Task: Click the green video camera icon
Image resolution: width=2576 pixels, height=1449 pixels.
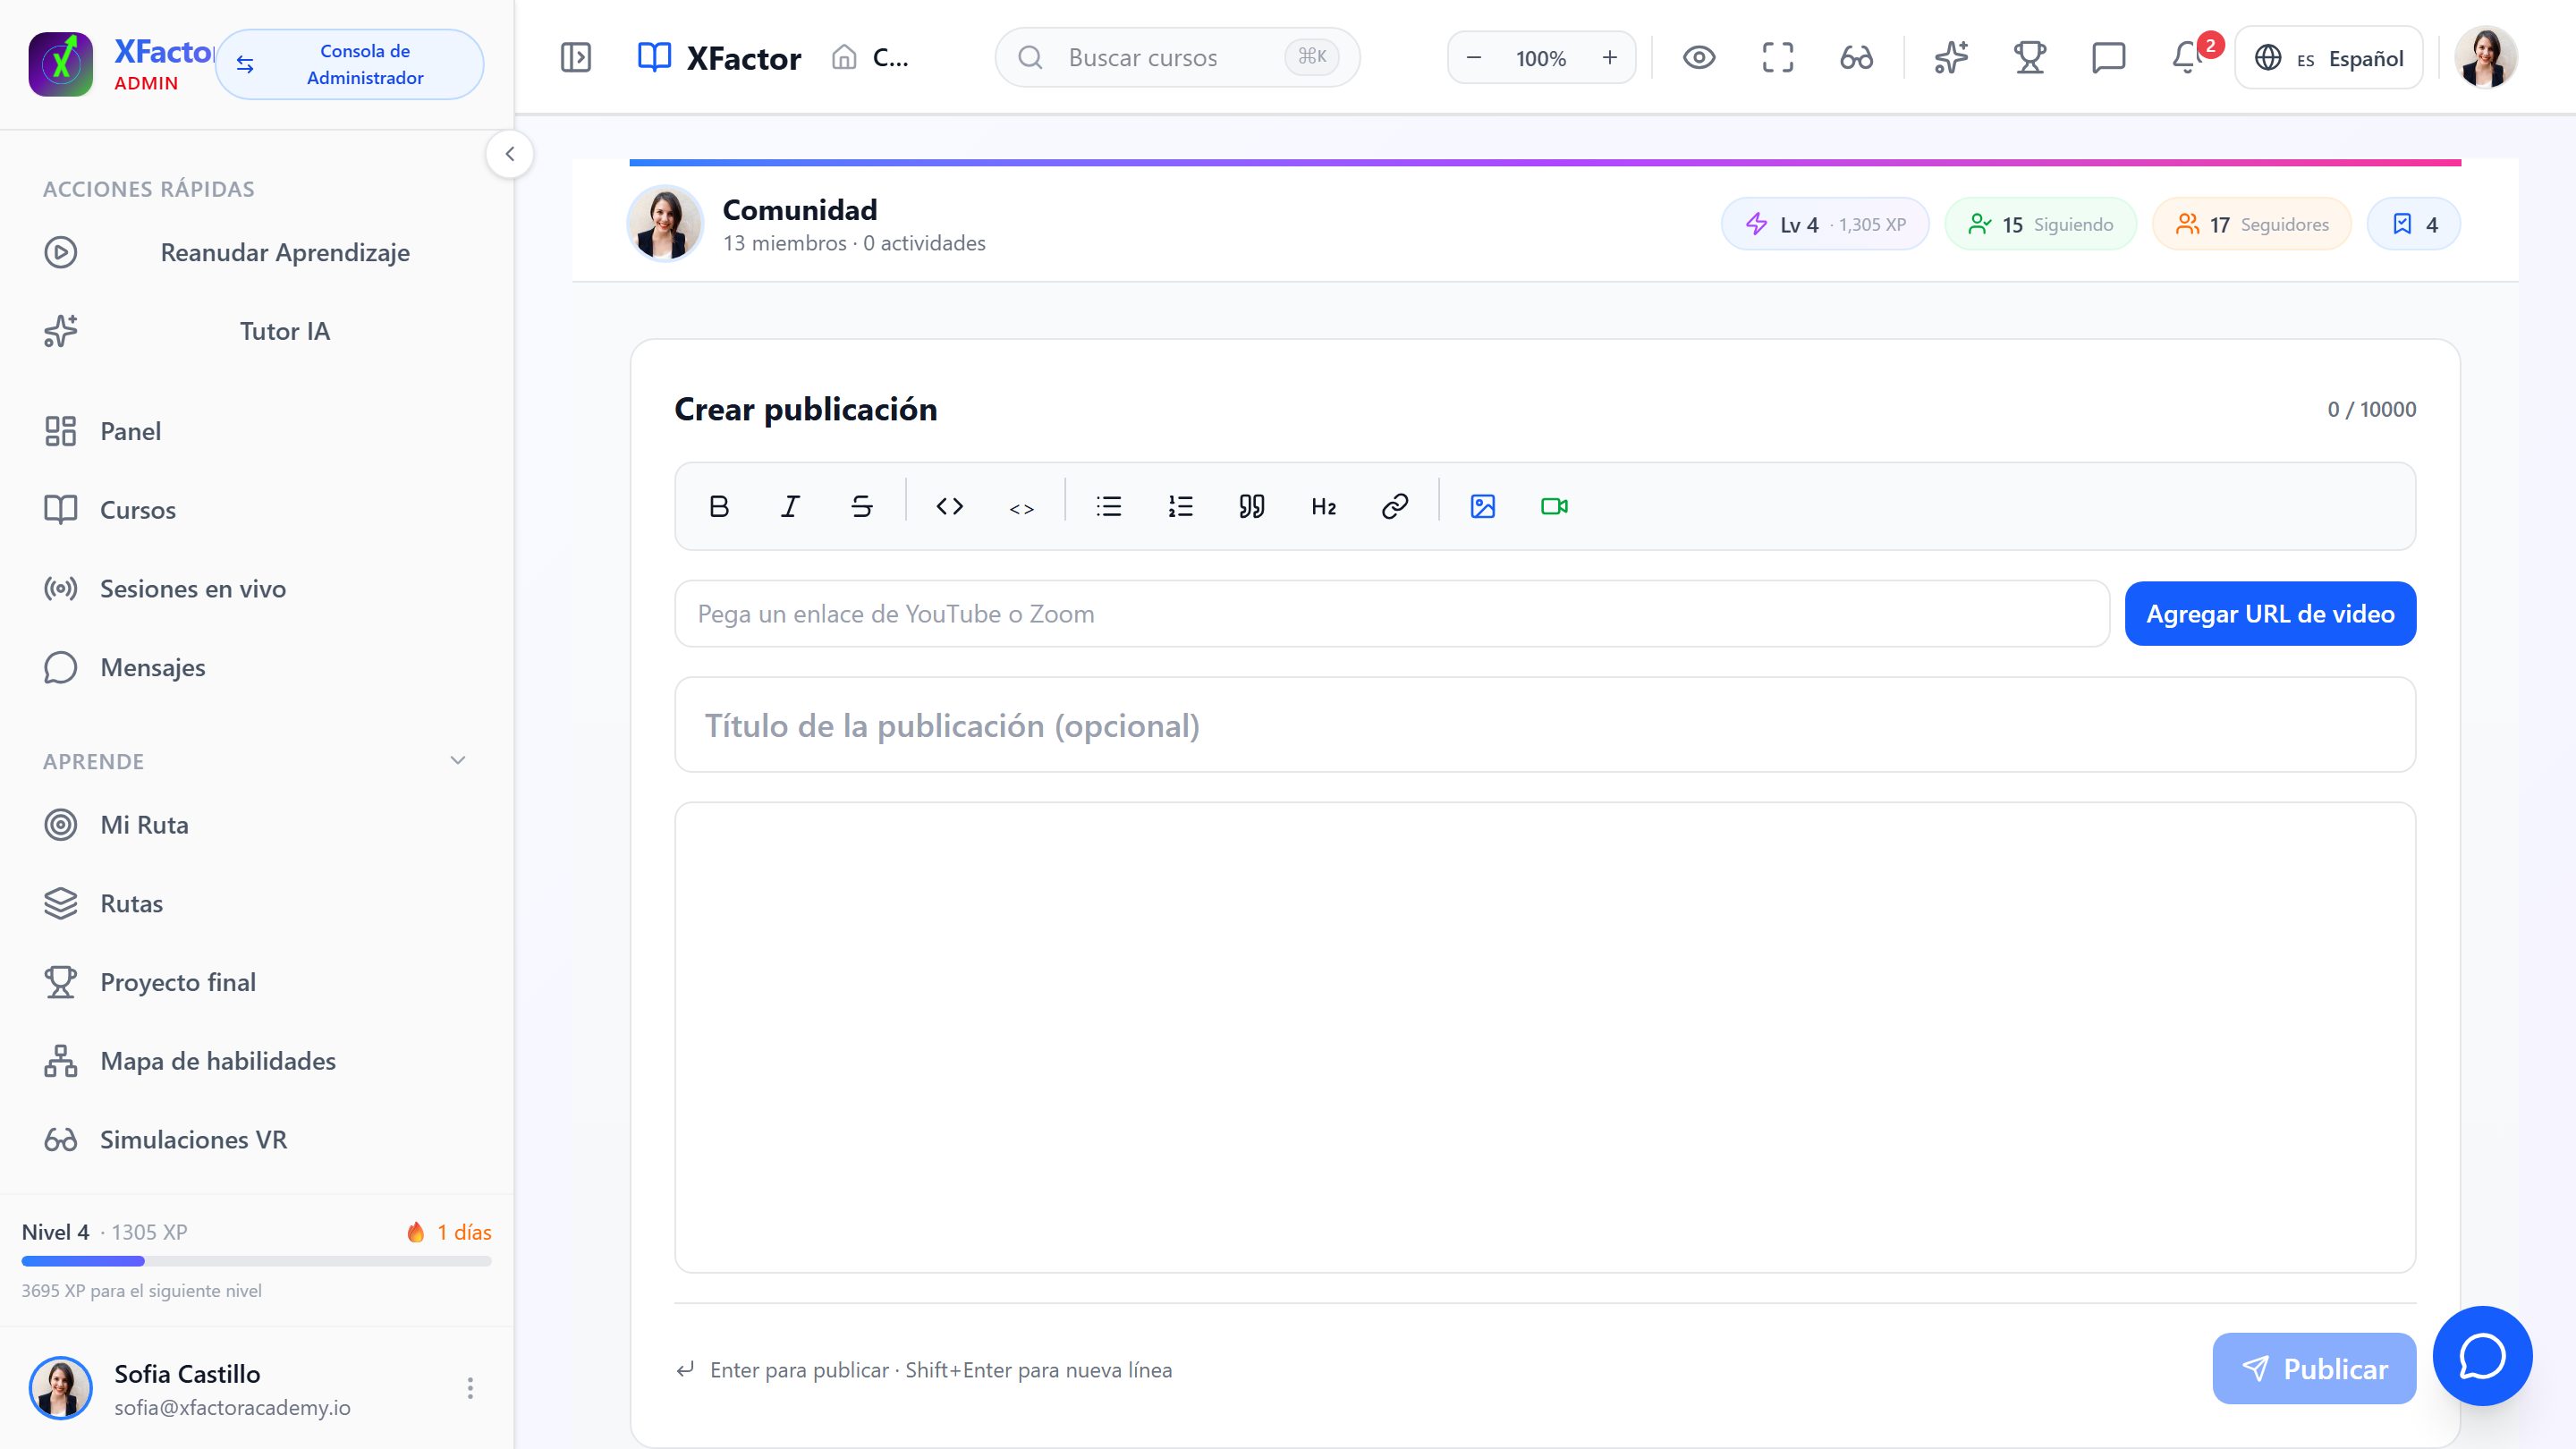Action: point(1554,506)
